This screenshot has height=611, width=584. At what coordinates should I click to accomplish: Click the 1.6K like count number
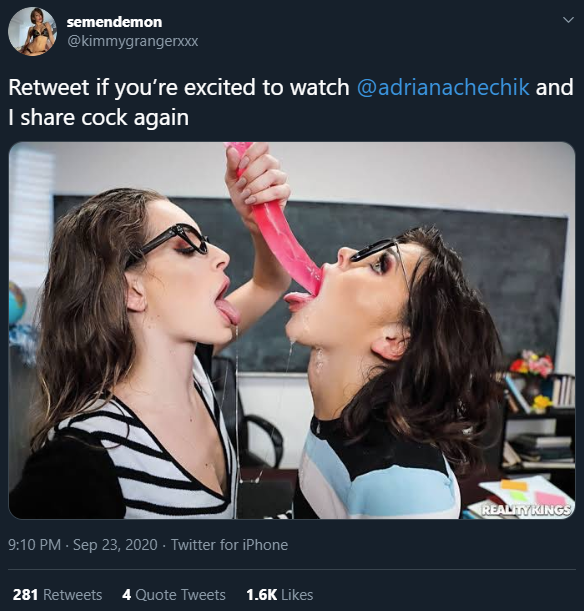coord(261,595)
